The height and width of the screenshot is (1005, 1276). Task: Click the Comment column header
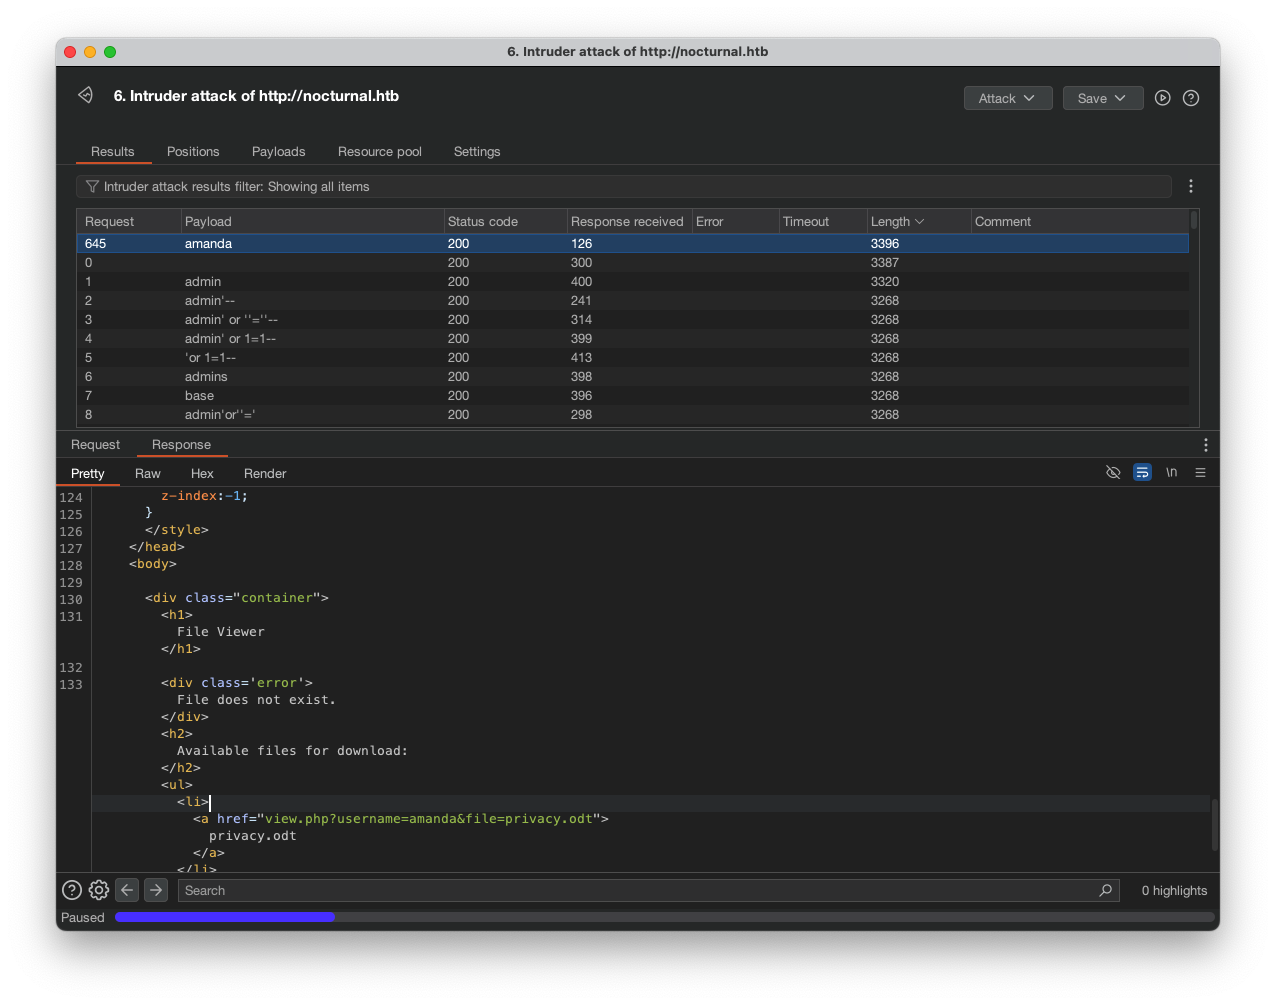(x=1080, y=222)
